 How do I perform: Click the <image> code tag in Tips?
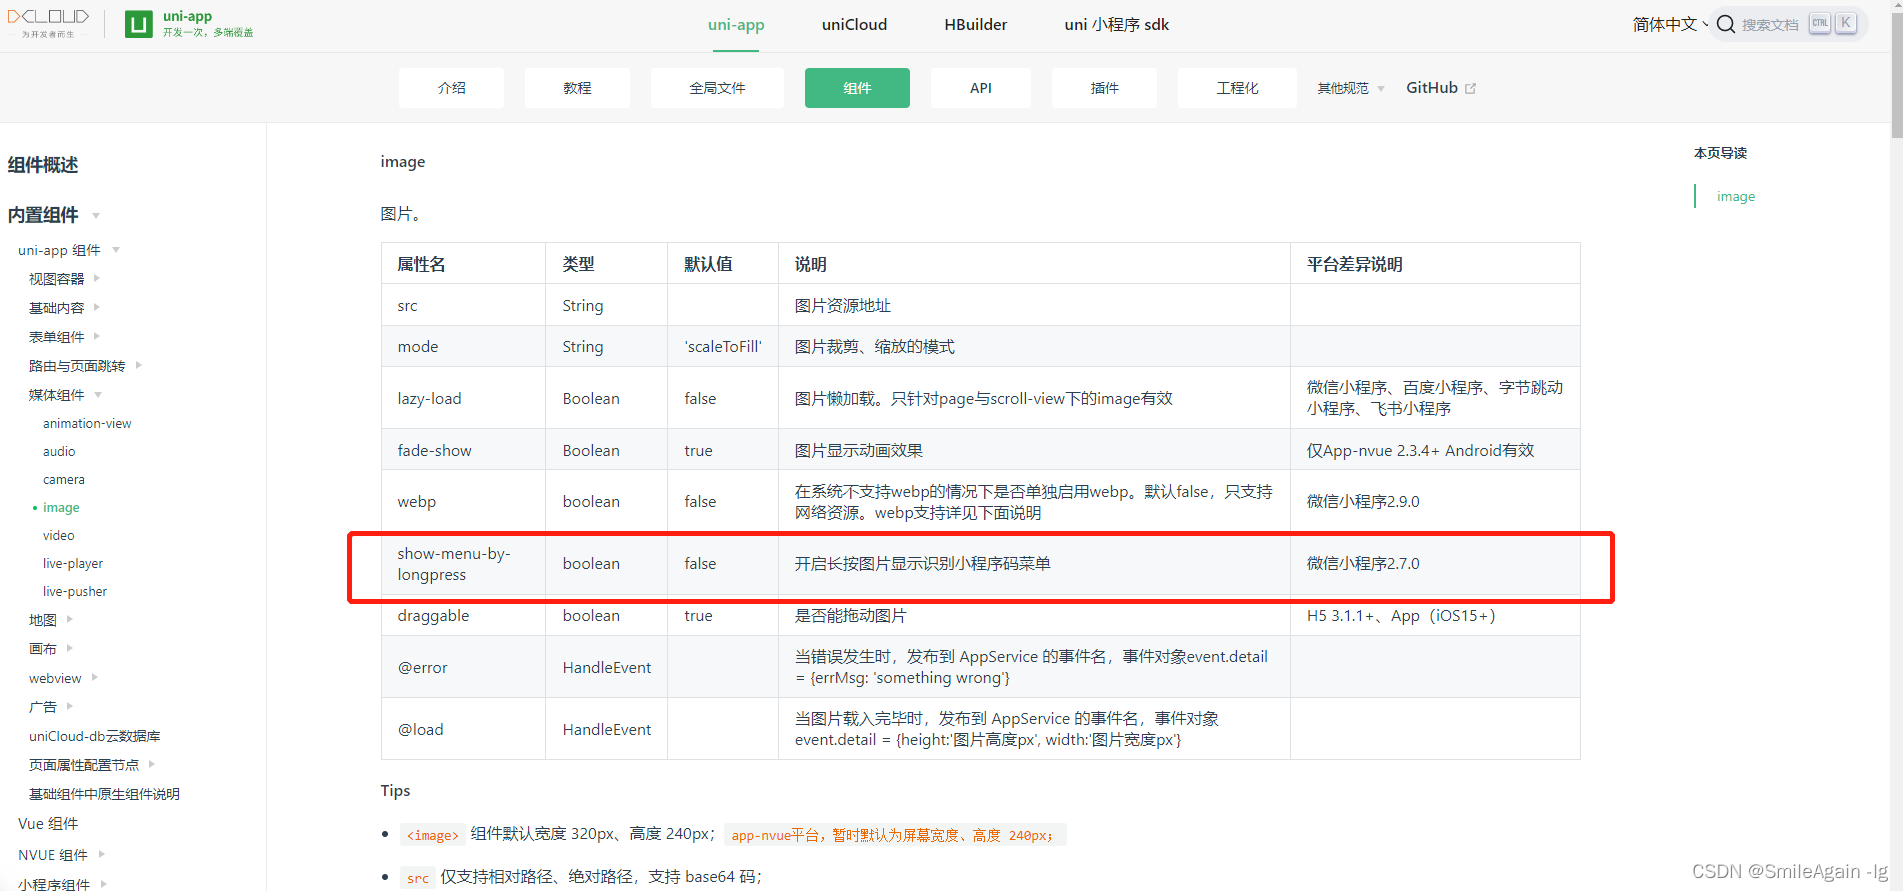coord(432,835)
